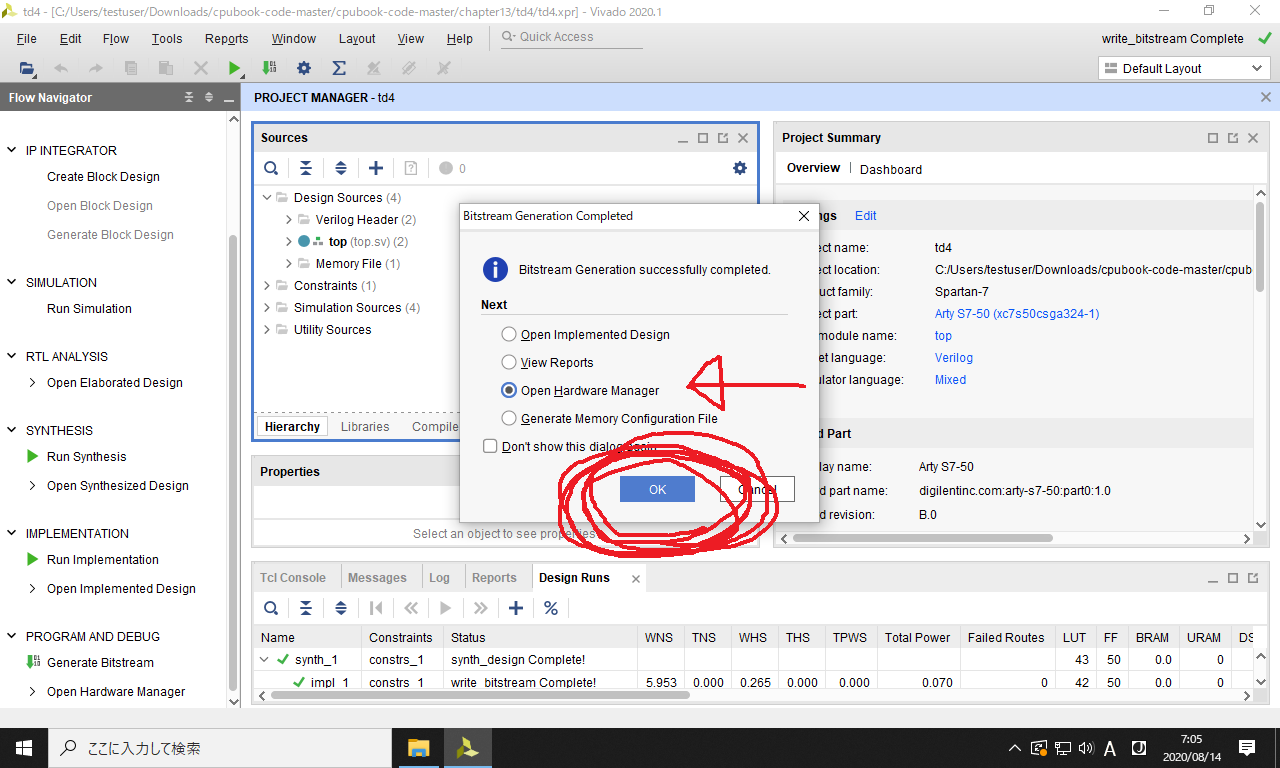1280x768 pixels.
Task: Click Edit link in Project Summary
Action: tap(866, 216)
